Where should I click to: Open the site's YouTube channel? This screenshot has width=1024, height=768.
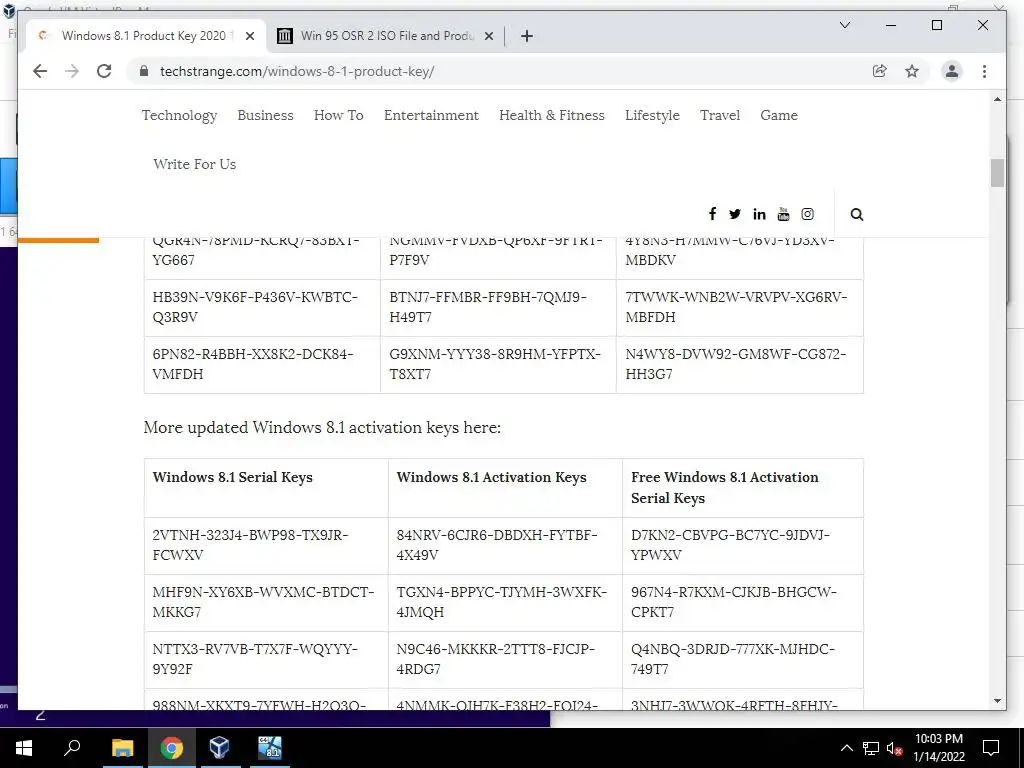[x=783, y=214]
